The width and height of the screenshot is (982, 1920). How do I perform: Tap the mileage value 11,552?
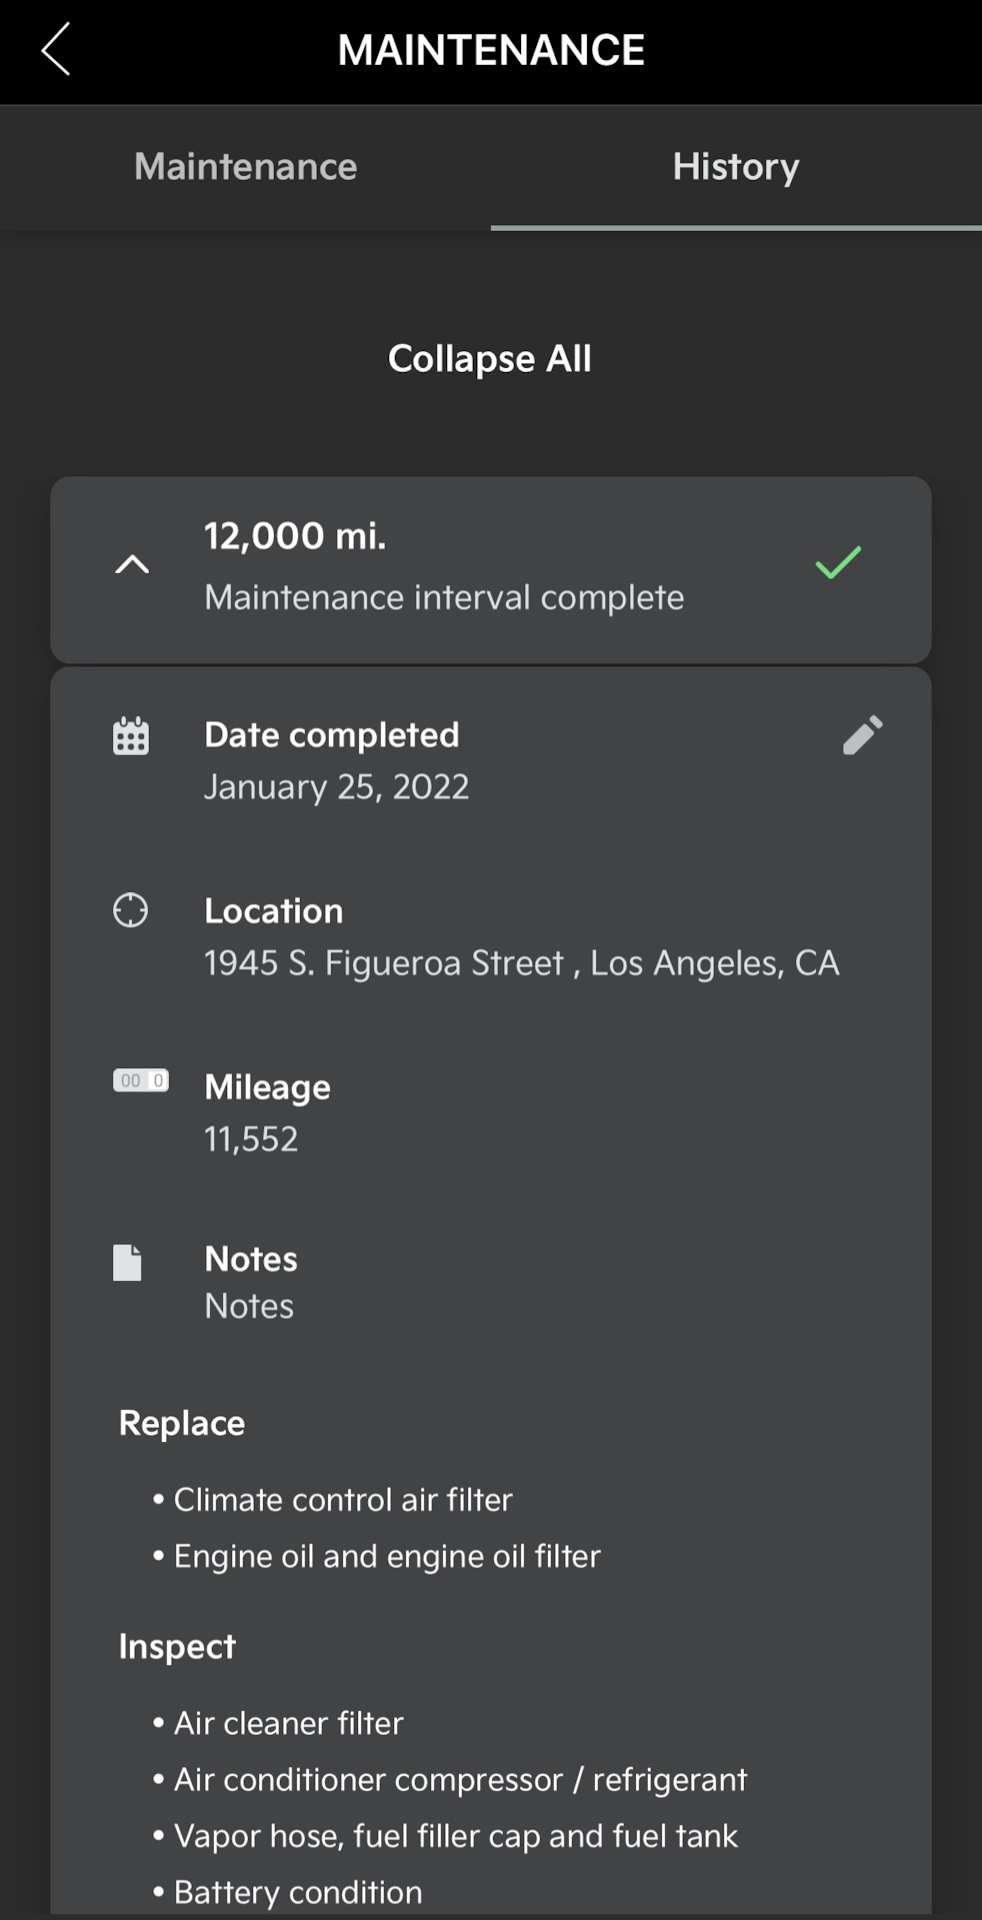(x=251, y=1139)
